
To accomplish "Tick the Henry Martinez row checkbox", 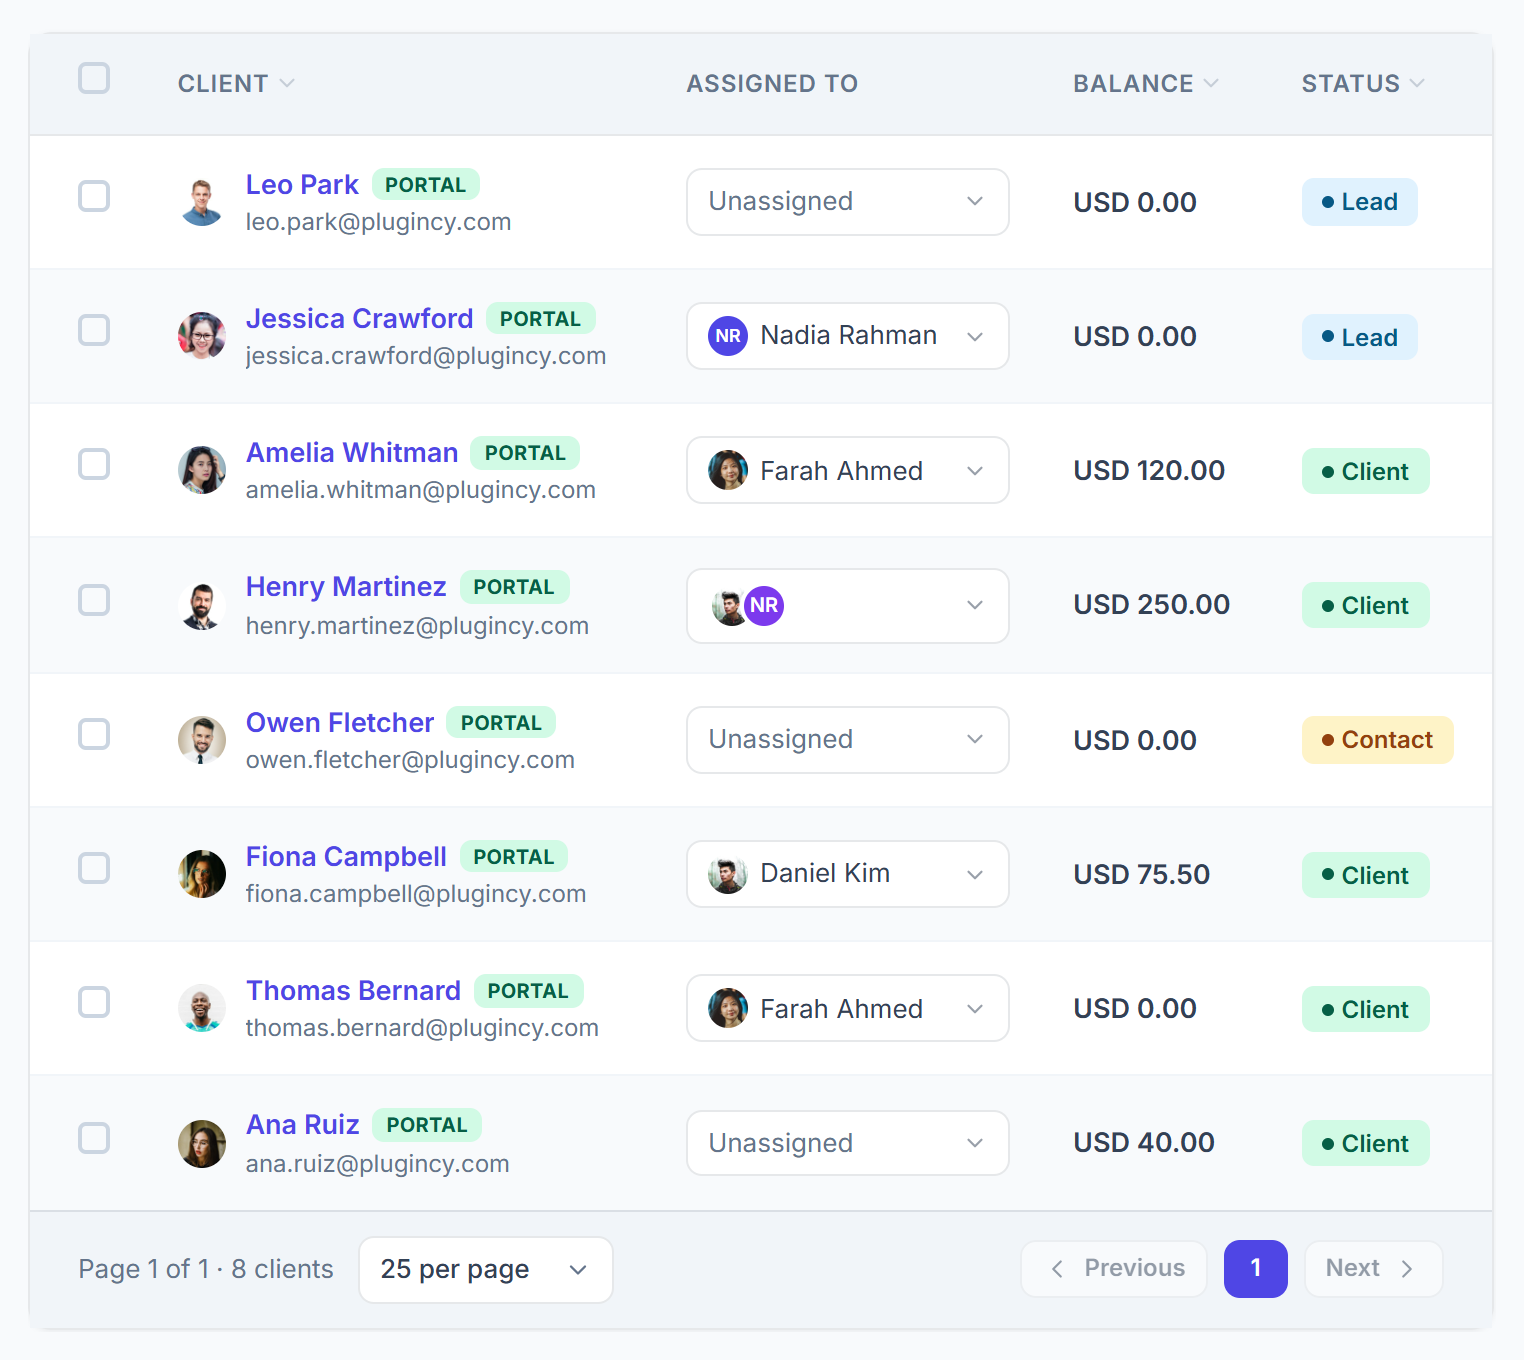I will [x=94, y=600].
